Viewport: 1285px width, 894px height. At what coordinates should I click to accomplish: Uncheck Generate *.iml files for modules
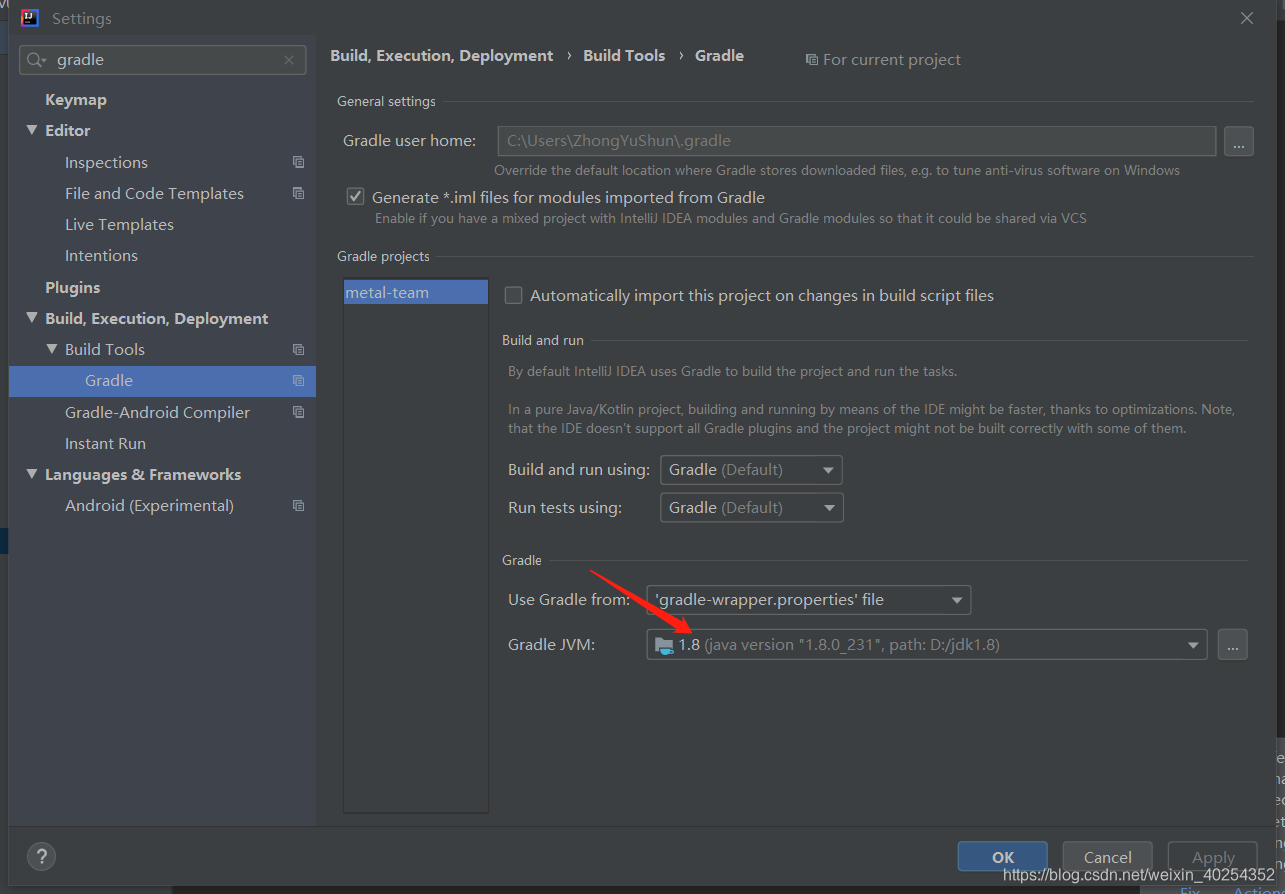(x=355, y=197)
